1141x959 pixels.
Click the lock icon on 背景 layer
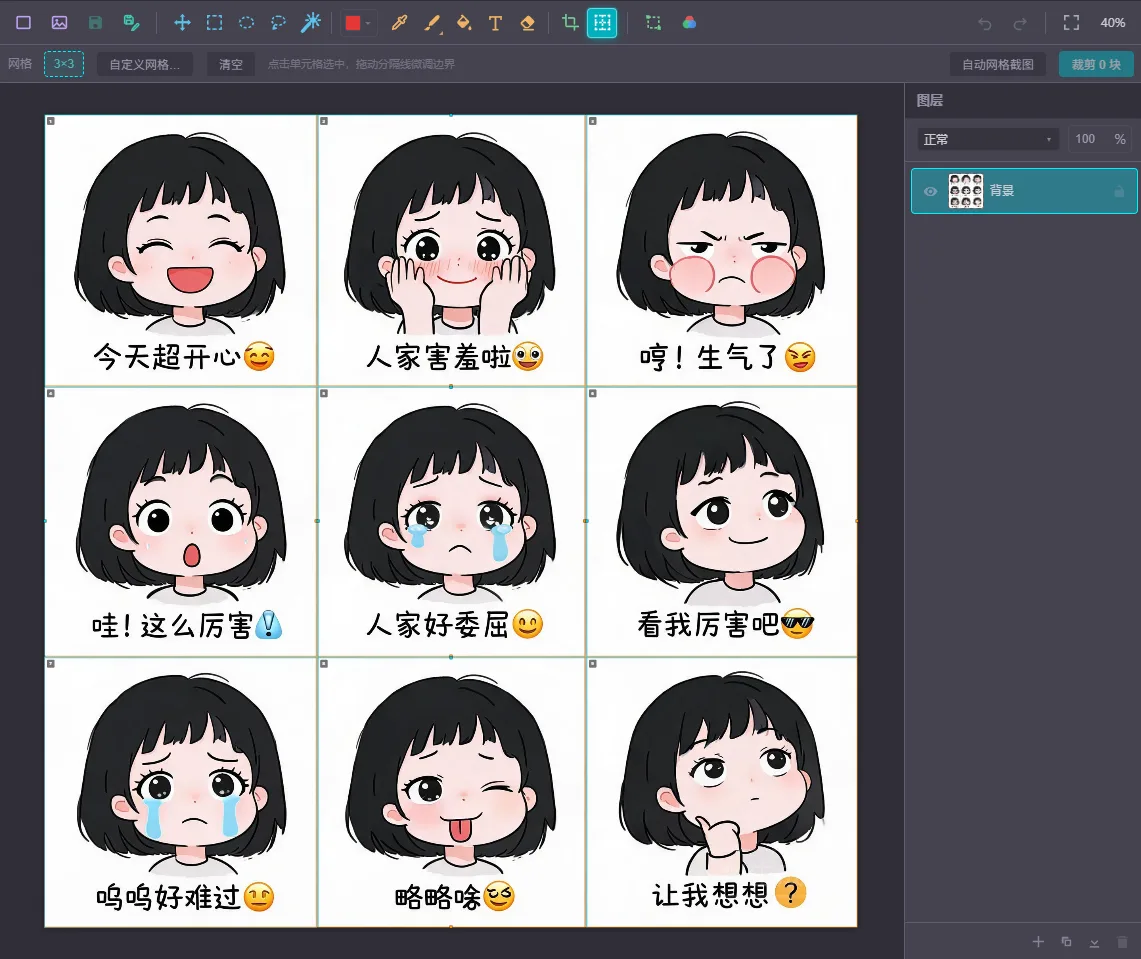tap(1119, 191)
